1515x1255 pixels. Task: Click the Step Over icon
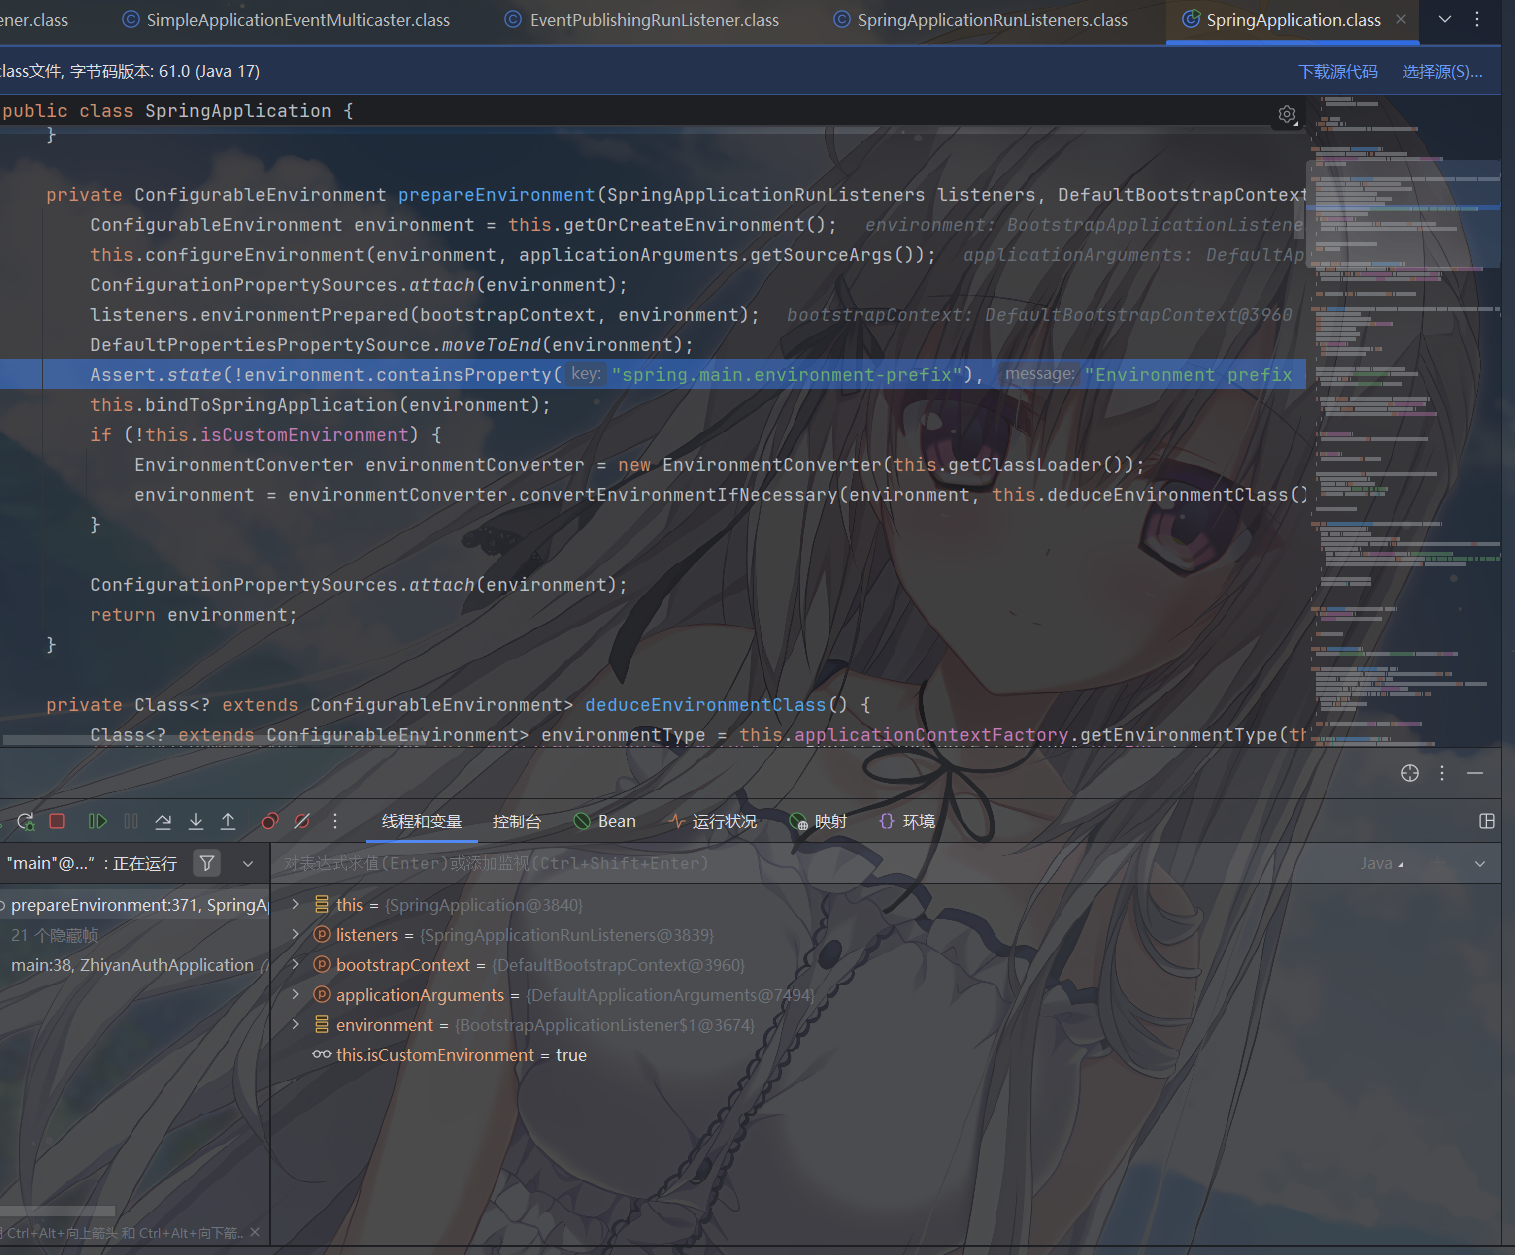163,821
